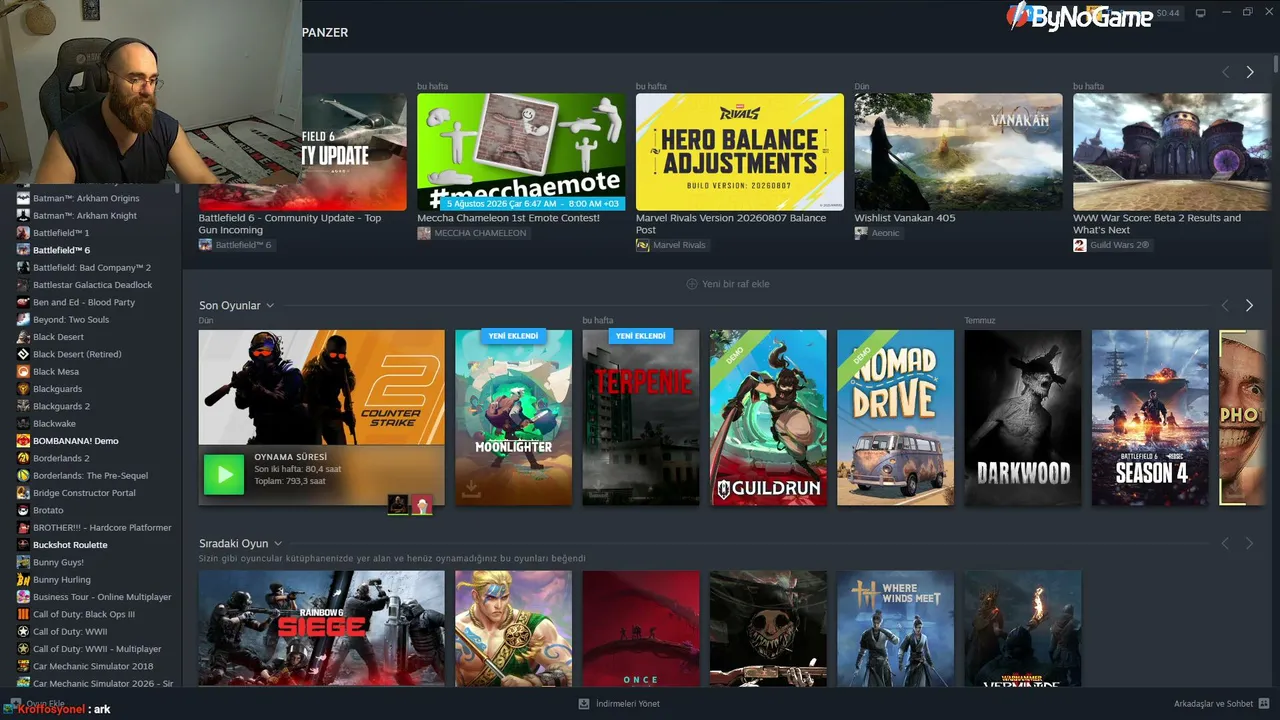
Task: Open the Hero Balance Adjustments news image
Action: tap(740, 152)
